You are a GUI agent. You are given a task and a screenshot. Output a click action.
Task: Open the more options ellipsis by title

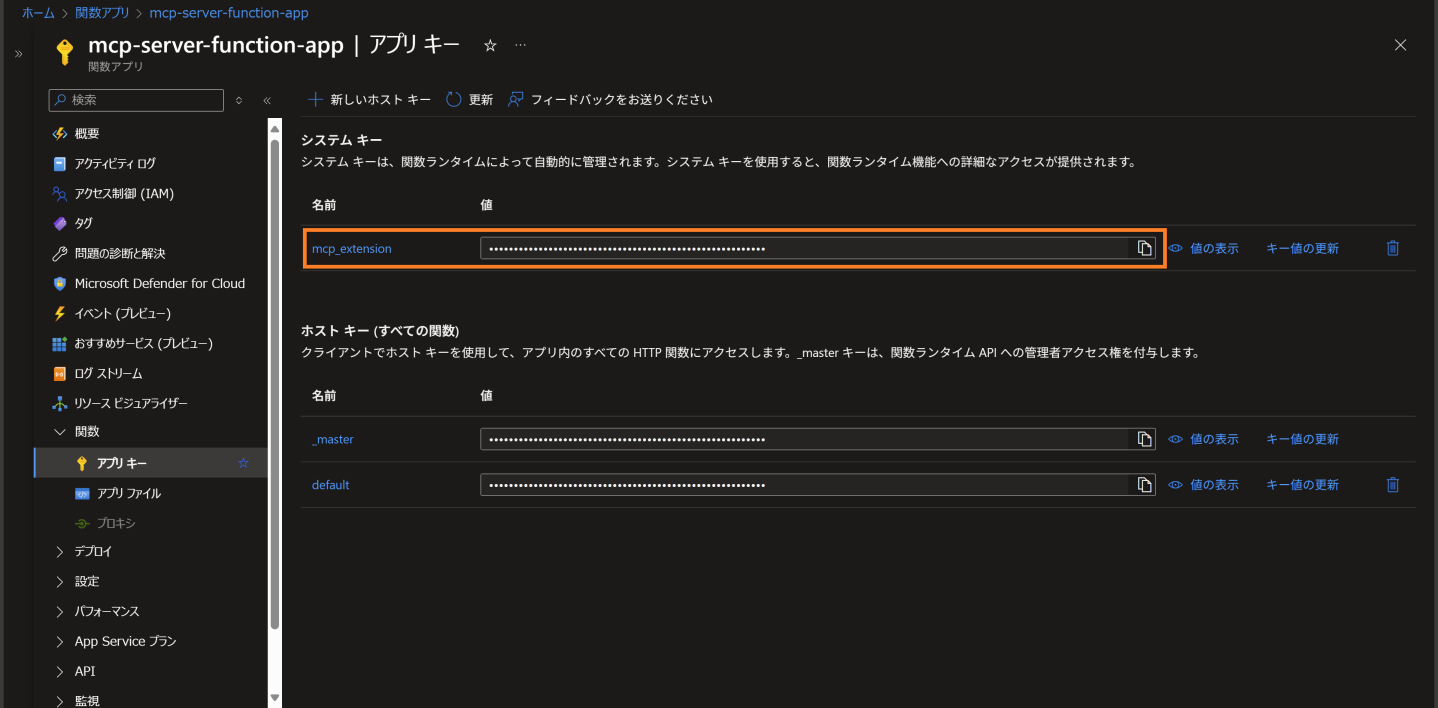click(520, 45)
